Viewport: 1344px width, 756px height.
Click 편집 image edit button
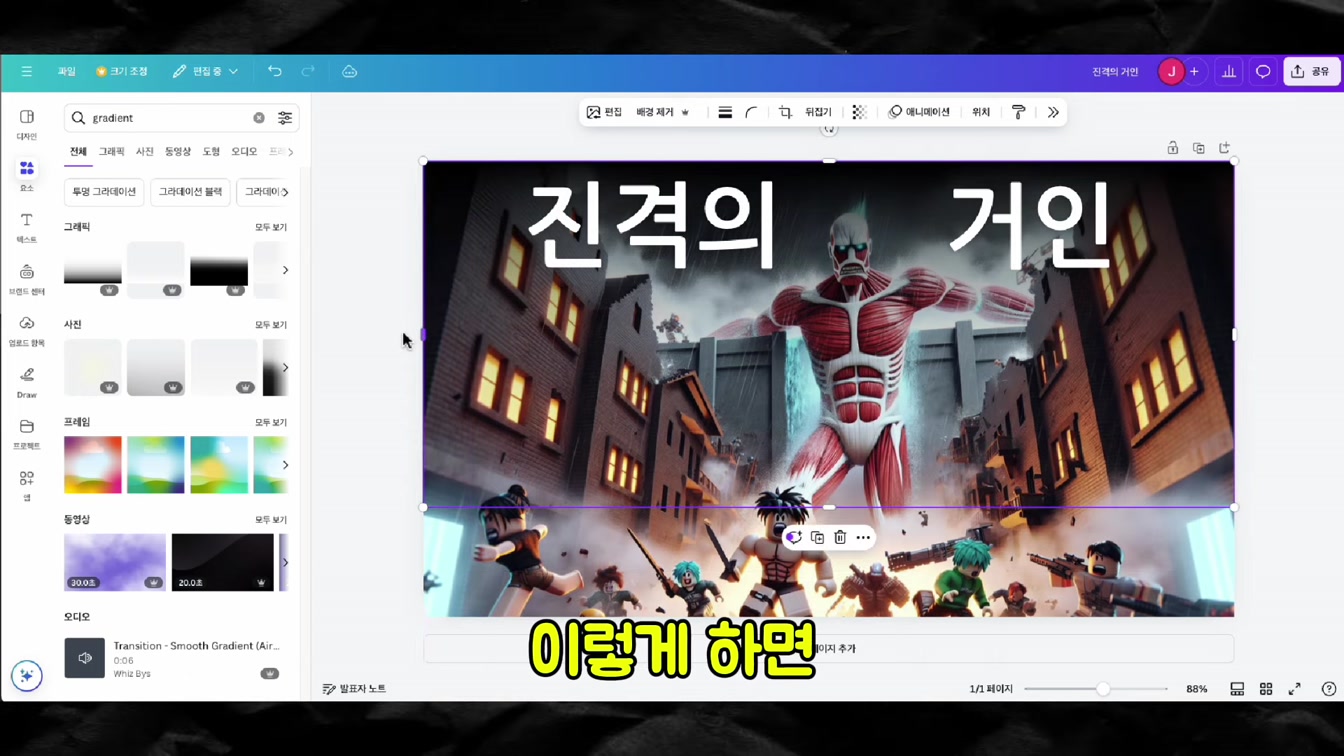604,113
